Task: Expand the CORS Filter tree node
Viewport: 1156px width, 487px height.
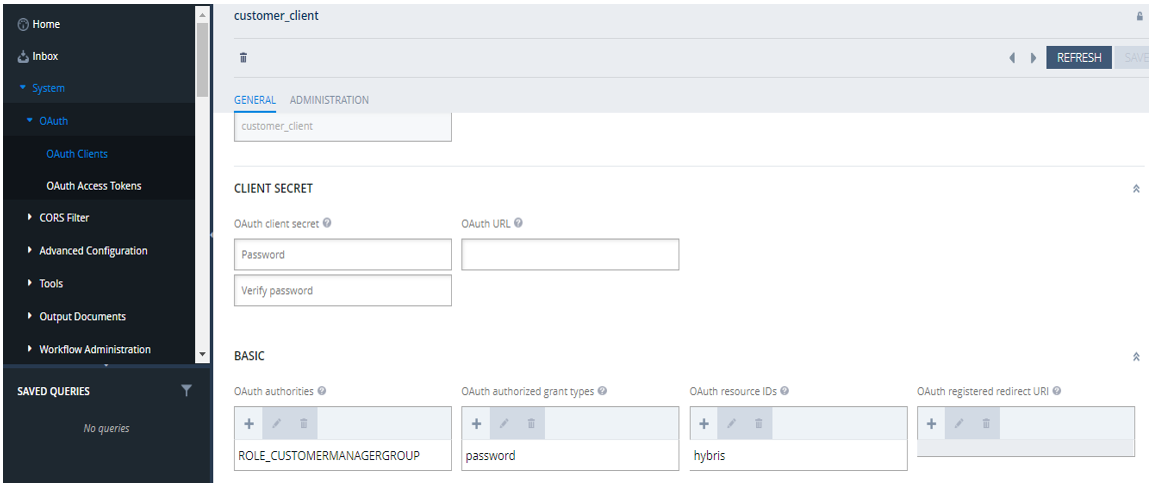Action: (x=30, y=217)
